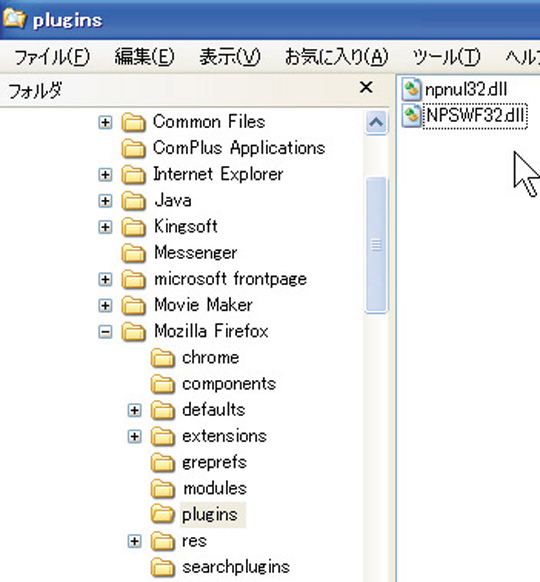Viewport: 540px width, 582px height.
Task: Expand the res folder node
Action: pos(134,541)
